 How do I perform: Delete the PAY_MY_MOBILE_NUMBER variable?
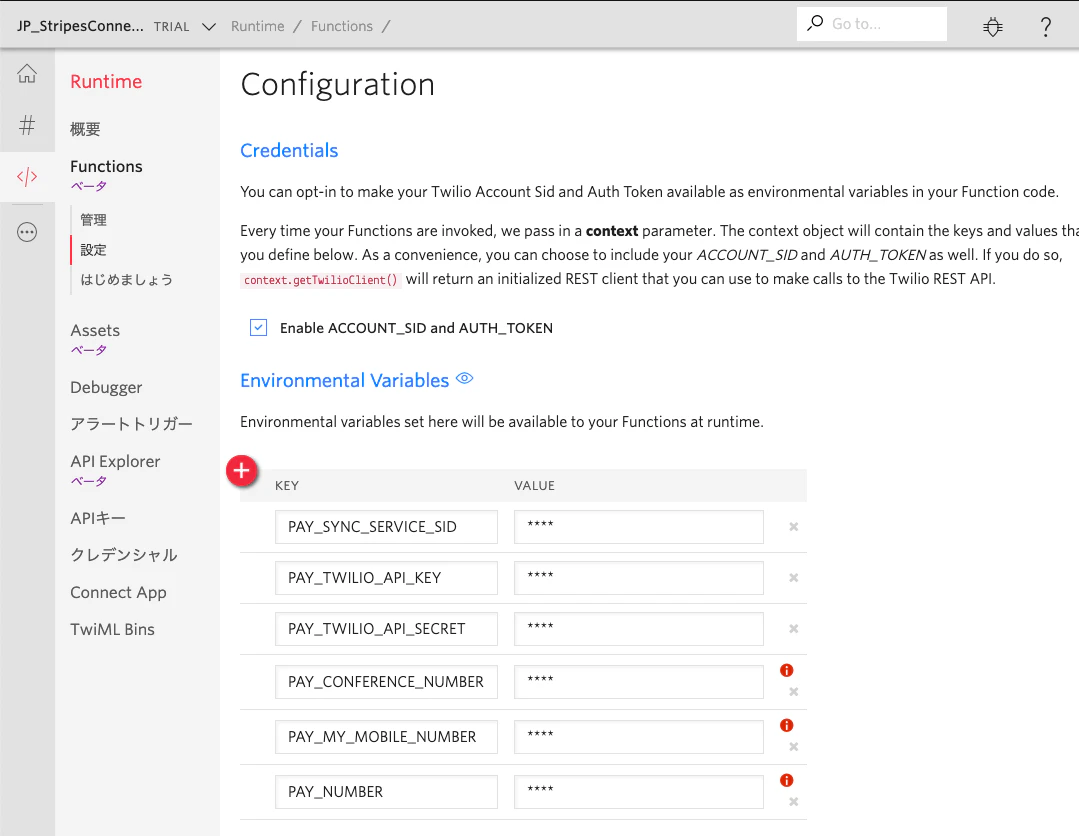(x=793, y=747)
